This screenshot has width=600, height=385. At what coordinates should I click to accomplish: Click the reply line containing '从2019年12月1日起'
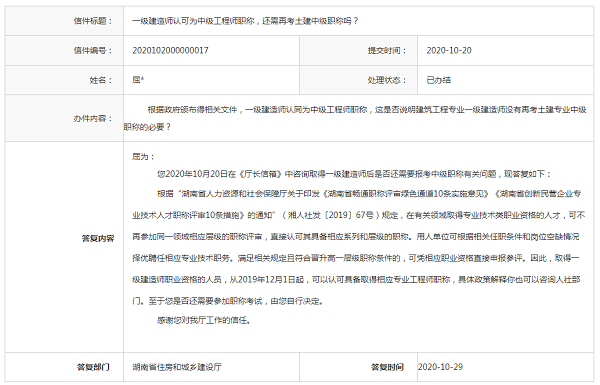pyautogui.click(x=357, y=279)
